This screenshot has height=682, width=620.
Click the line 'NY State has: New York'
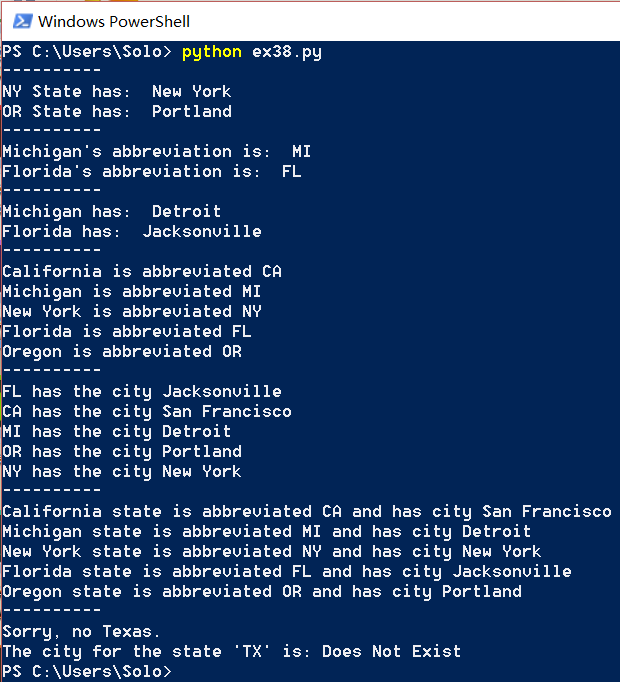(x=117, y=92)
